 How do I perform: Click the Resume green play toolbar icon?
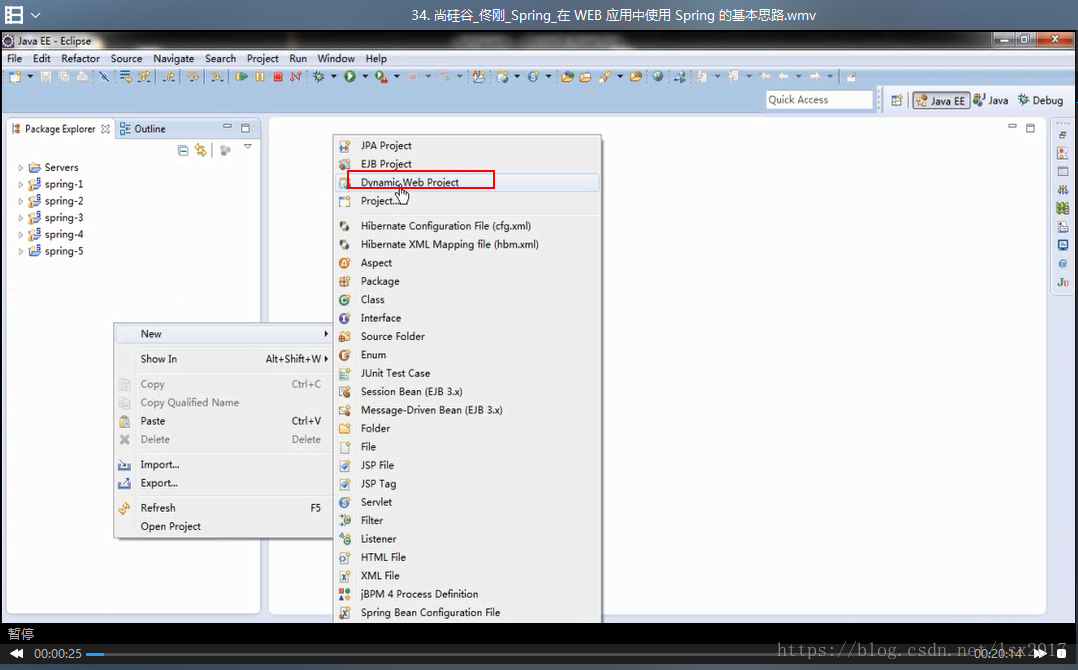point(241,77)
